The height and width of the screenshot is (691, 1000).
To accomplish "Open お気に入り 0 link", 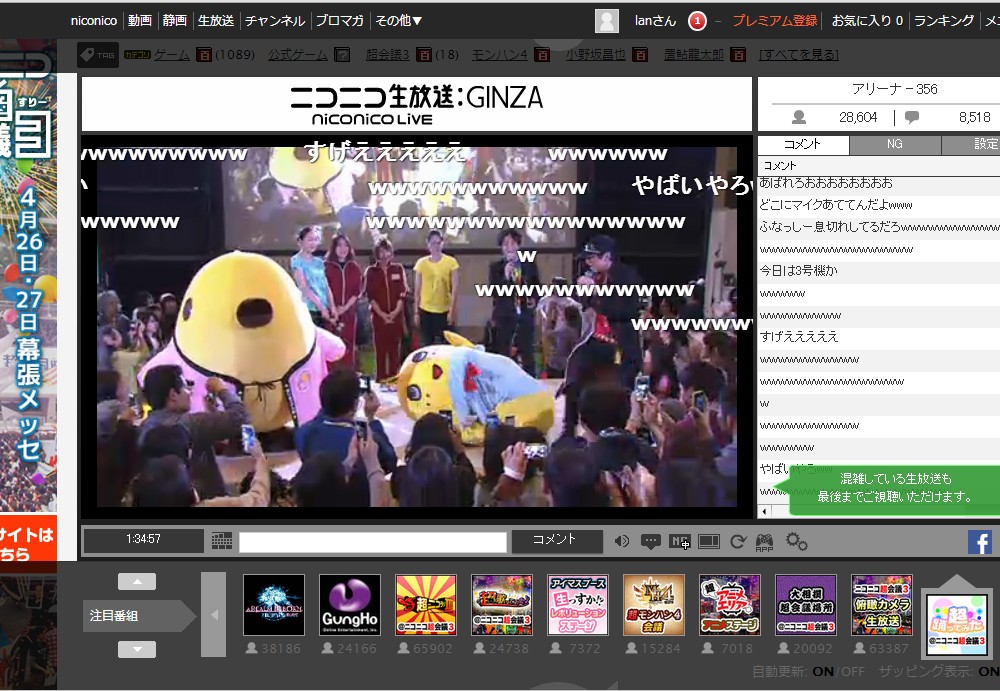I will (x=867, y=20).
